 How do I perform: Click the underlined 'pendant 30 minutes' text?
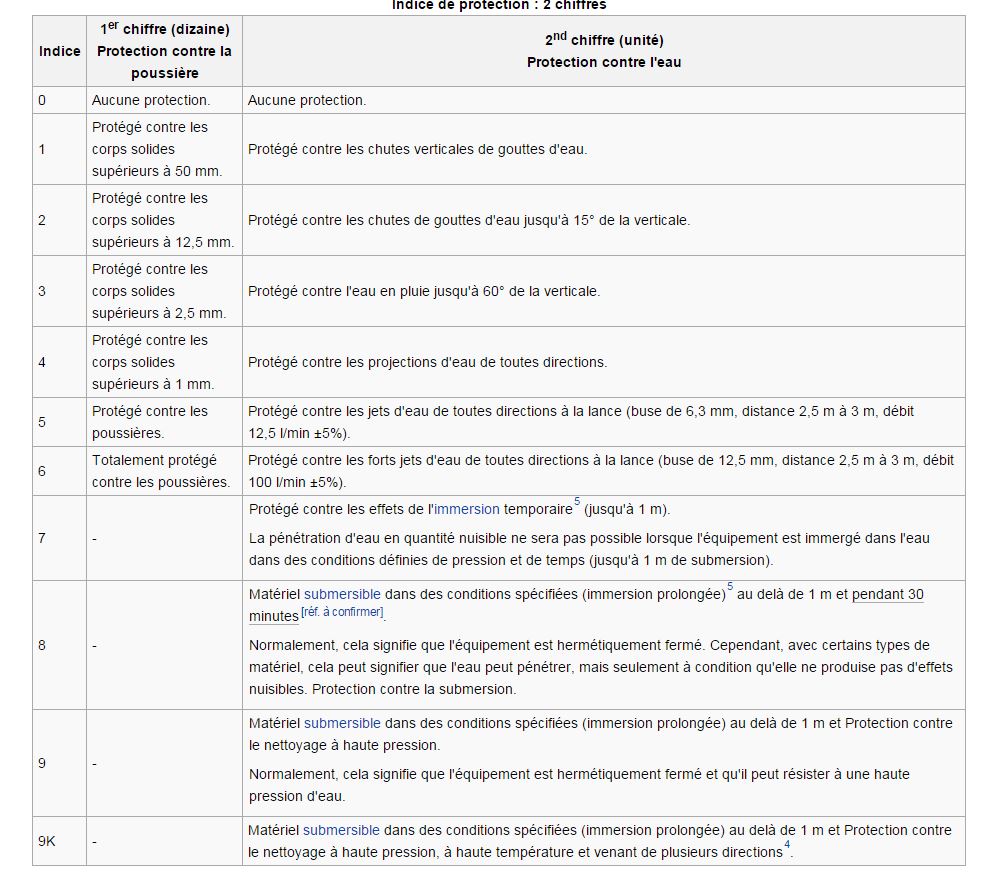(x=887, y=594)
